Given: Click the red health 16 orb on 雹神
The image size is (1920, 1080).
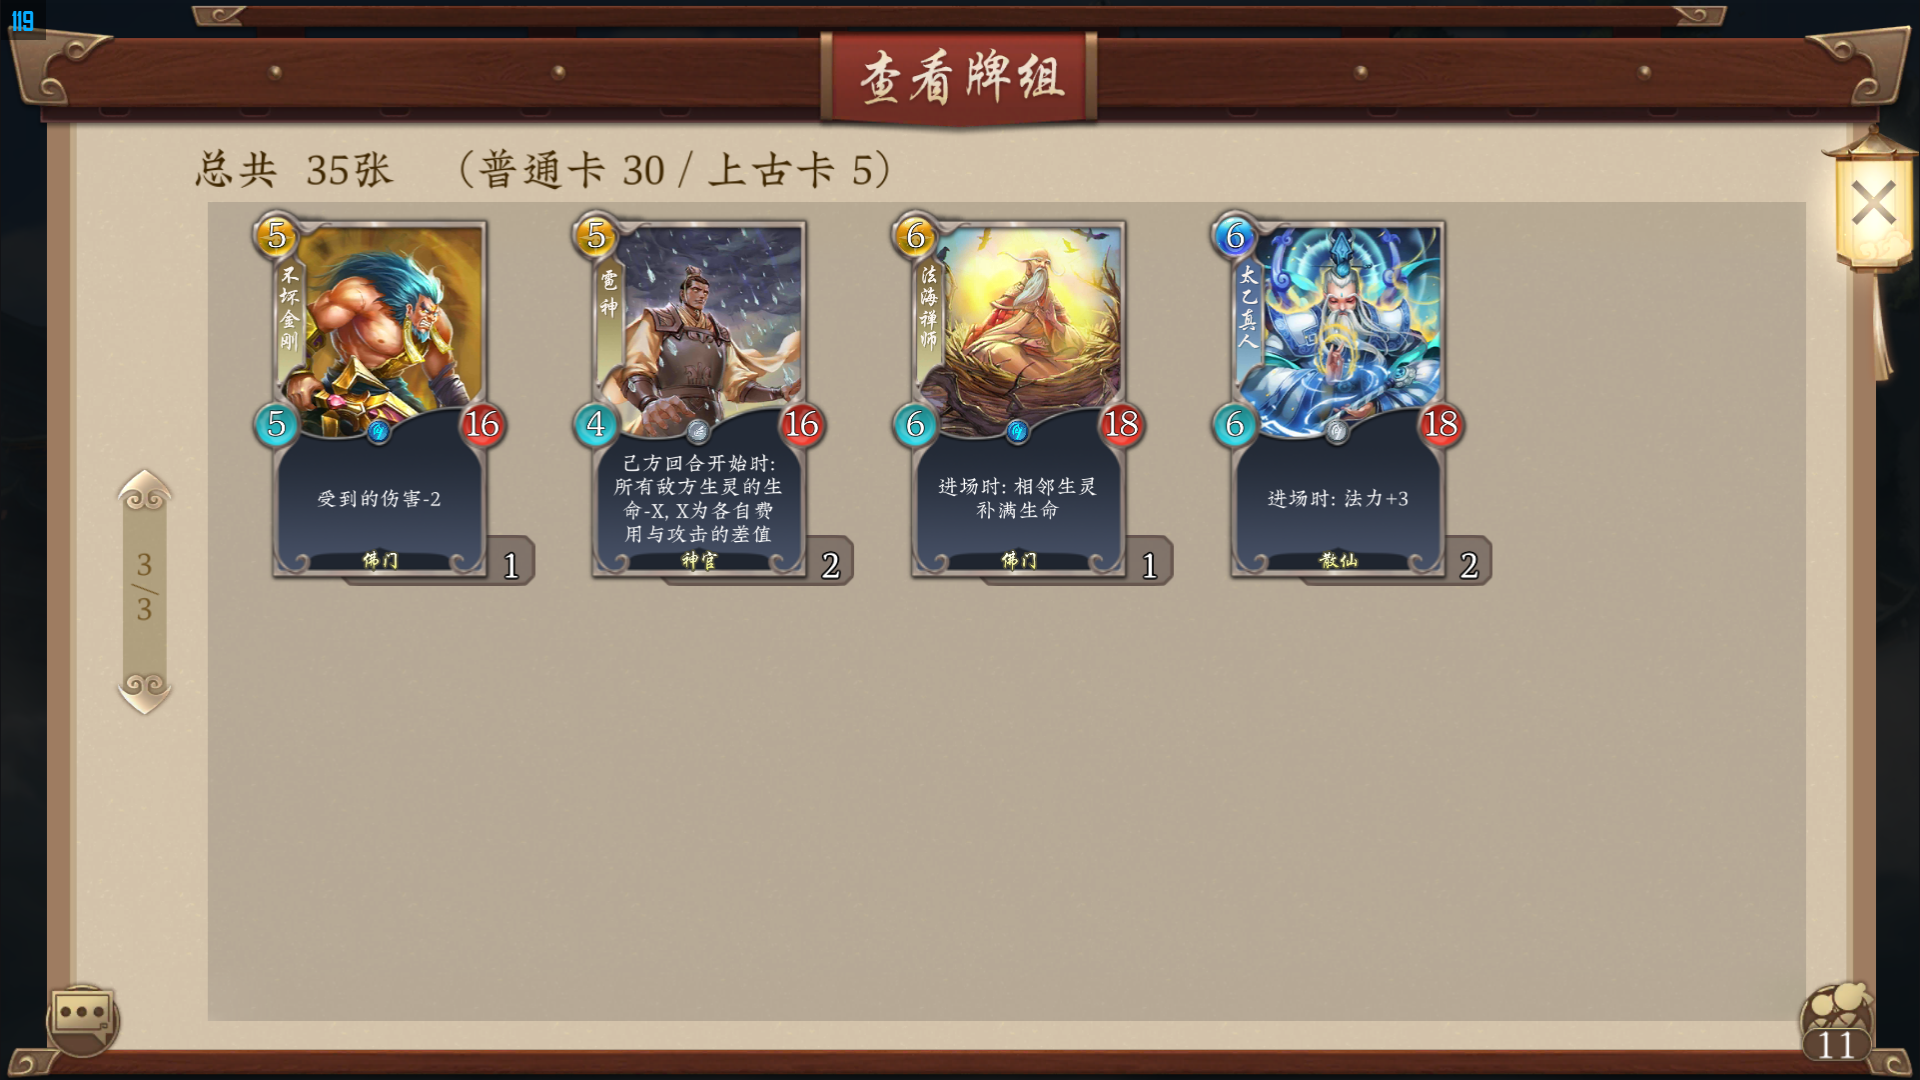Looking at the screenshot, I should 801,425.
